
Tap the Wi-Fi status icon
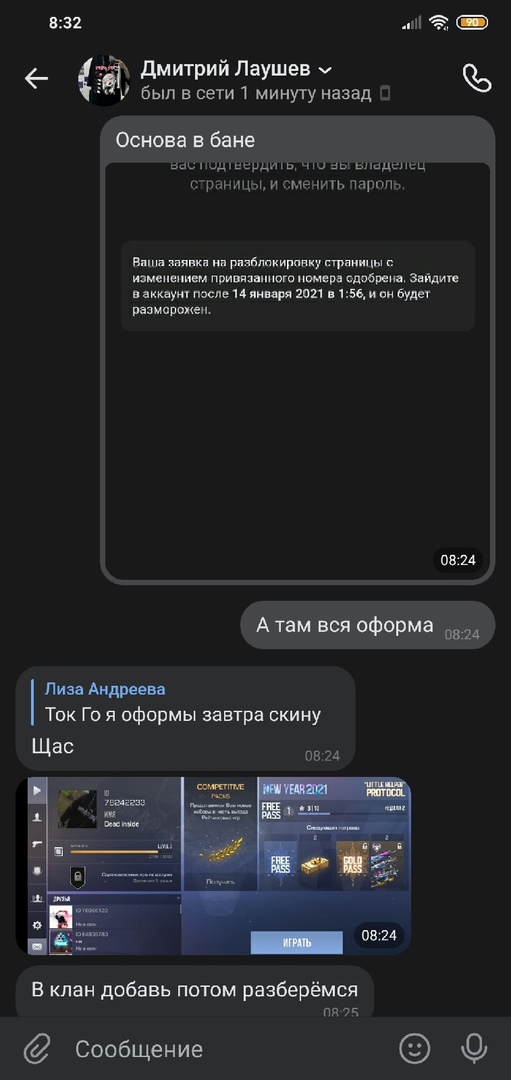coord(438,23)
